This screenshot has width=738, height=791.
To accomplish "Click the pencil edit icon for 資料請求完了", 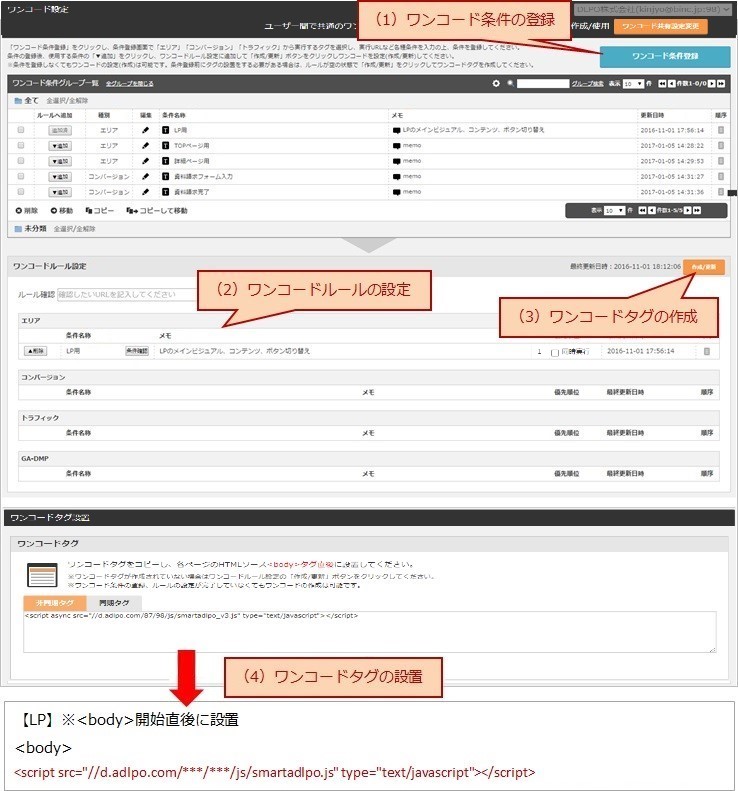I will (146, 192).
